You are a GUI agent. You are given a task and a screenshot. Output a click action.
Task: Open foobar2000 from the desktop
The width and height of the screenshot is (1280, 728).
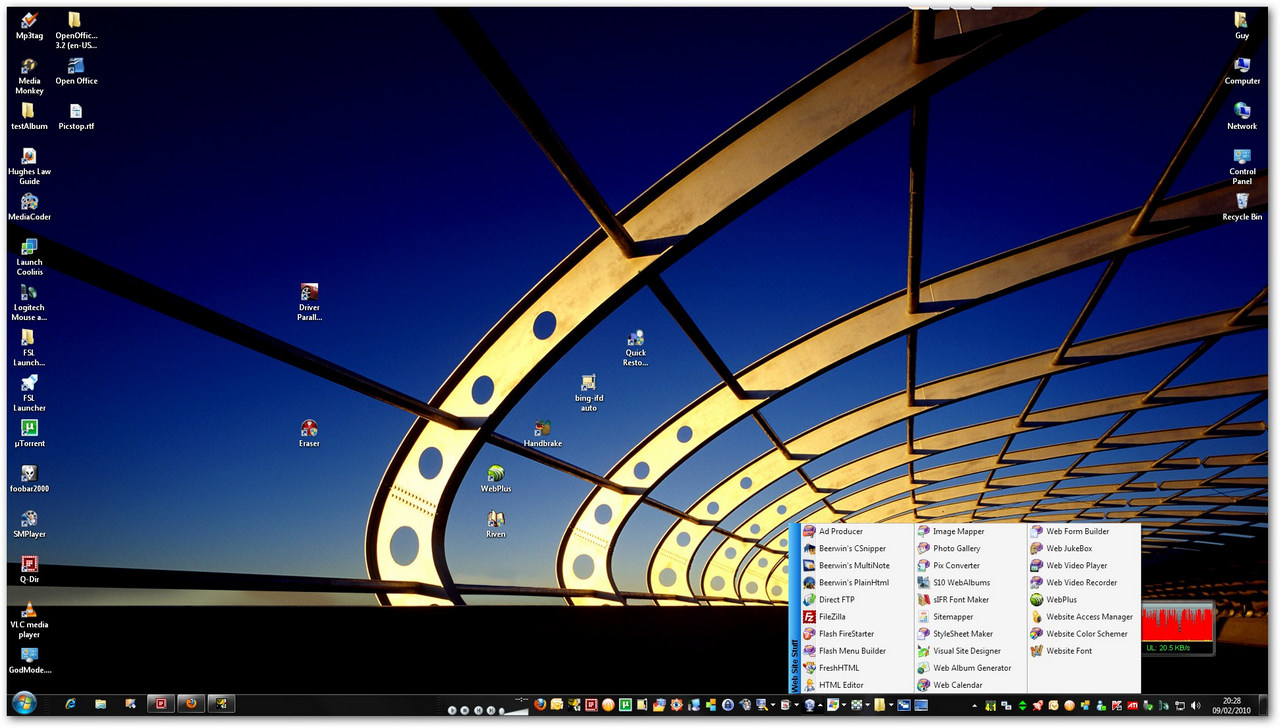(29, 474)
